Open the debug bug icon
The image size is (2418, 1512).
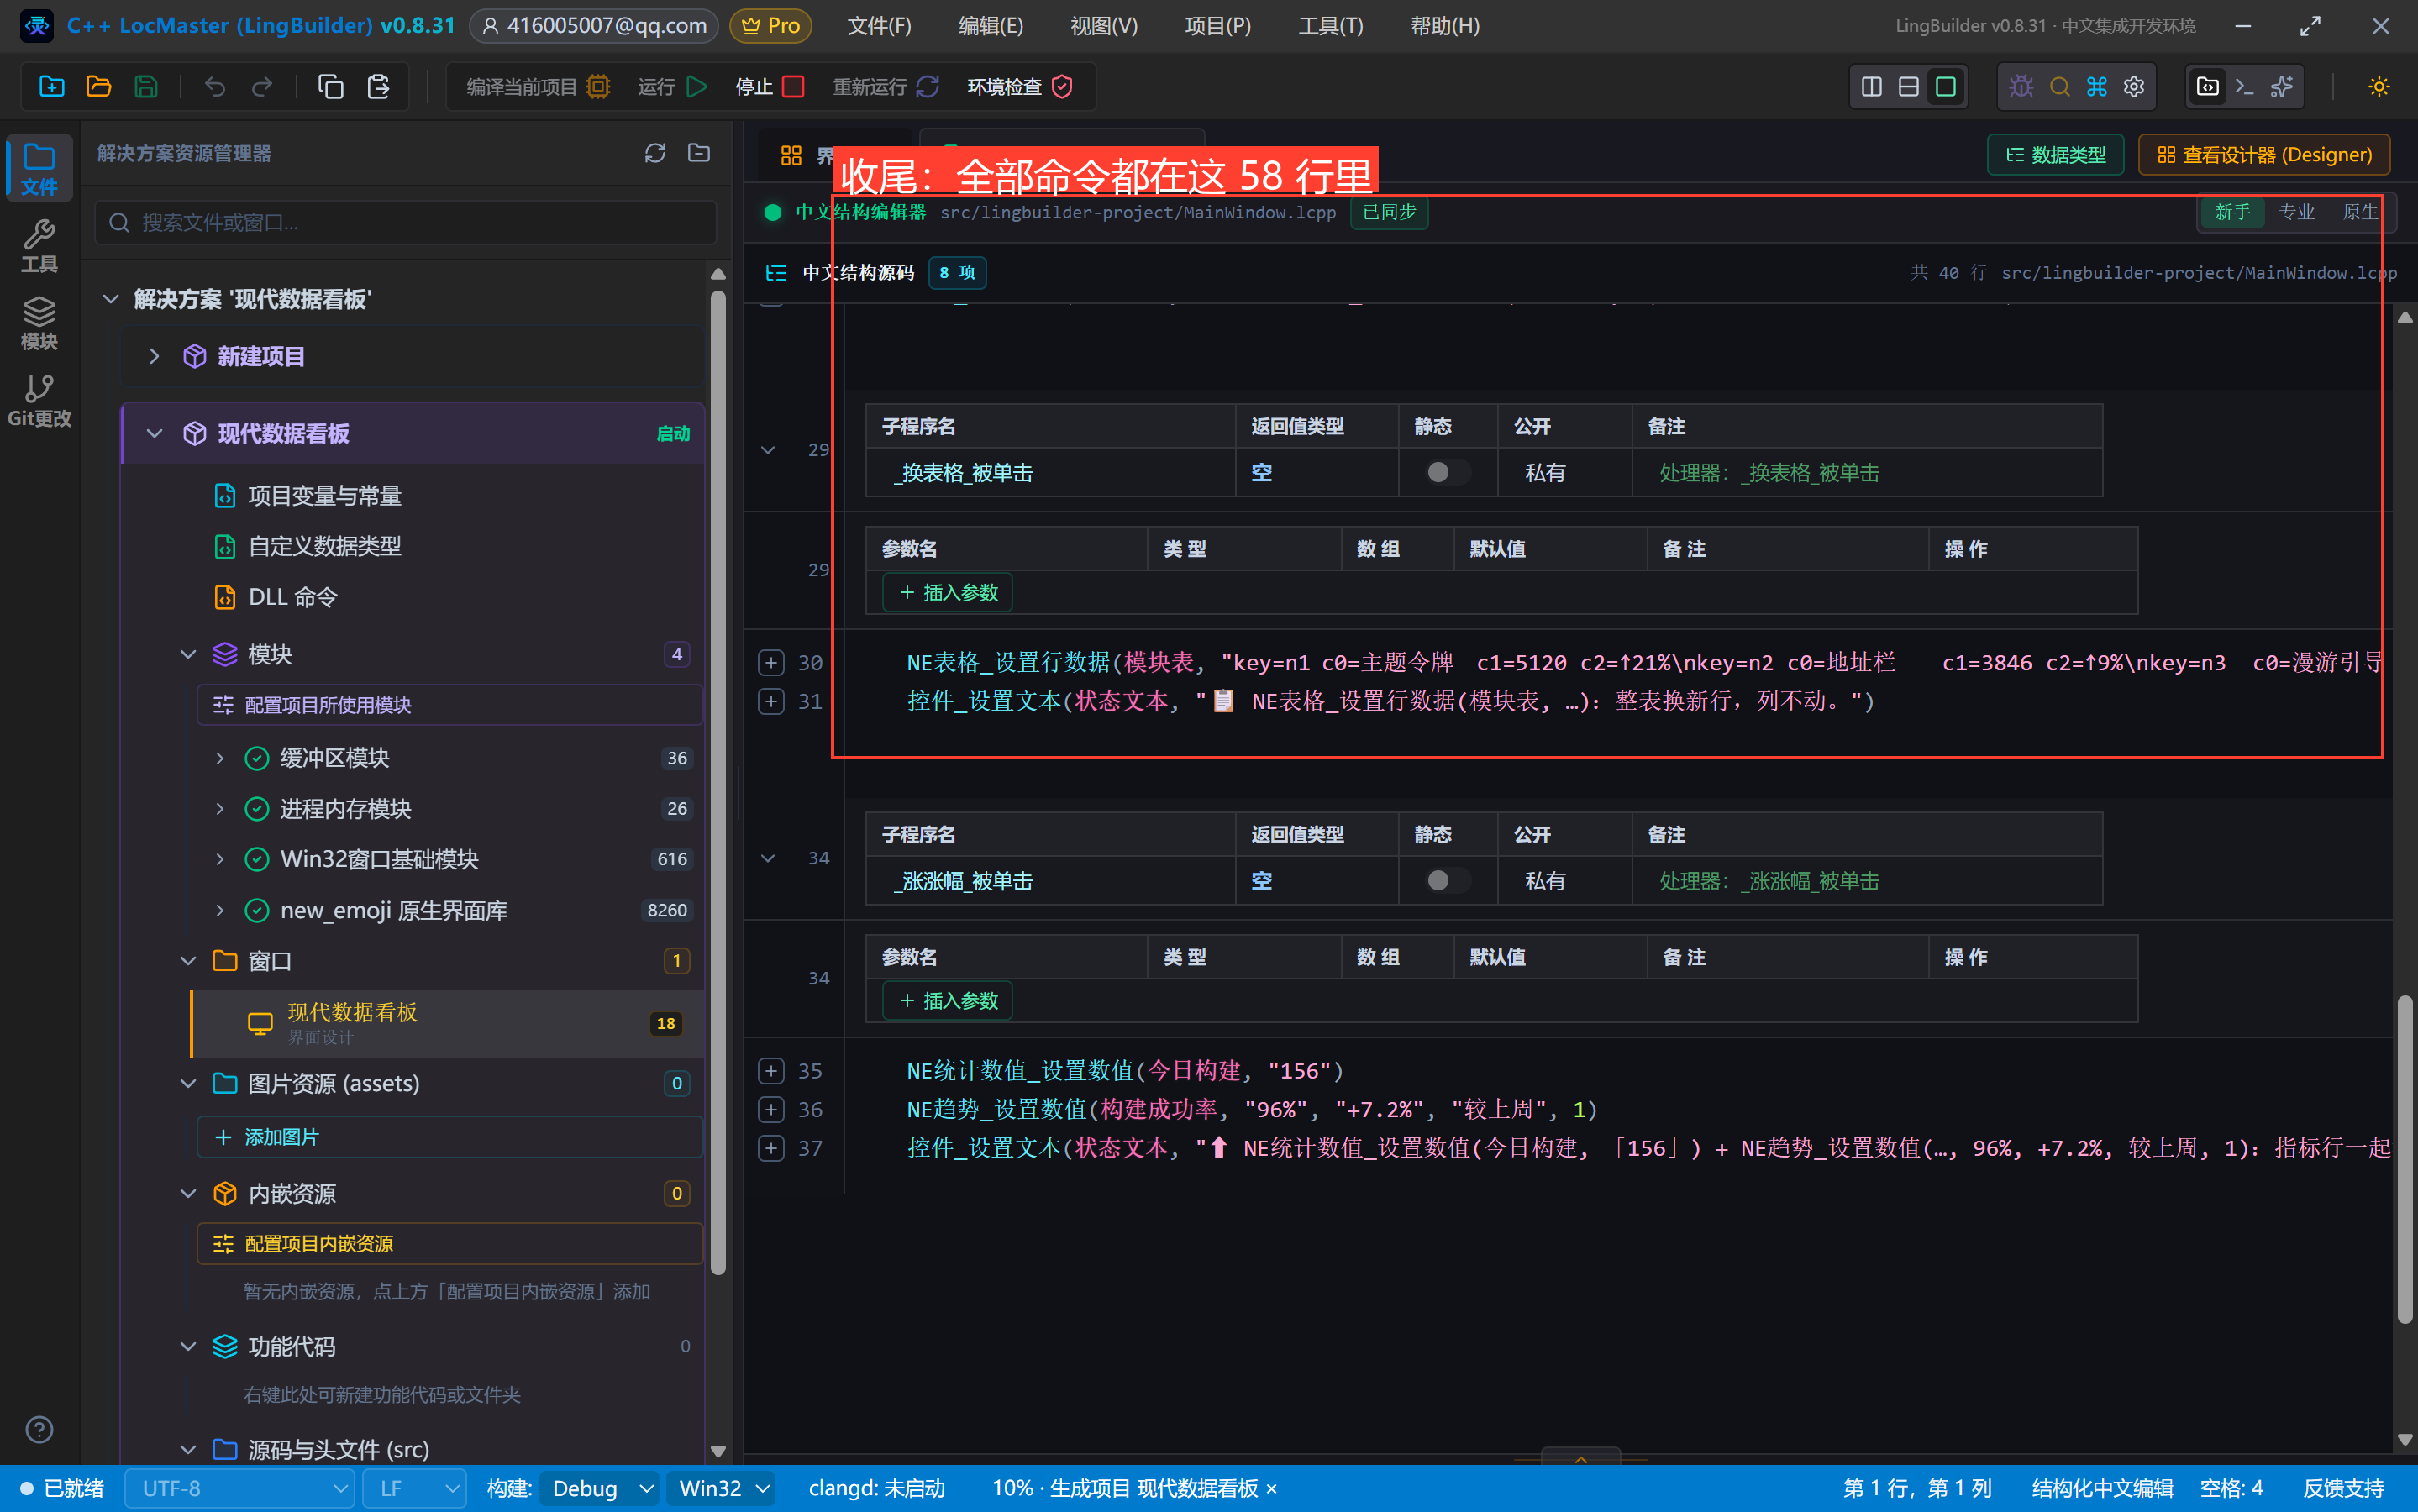[2021, 87]
